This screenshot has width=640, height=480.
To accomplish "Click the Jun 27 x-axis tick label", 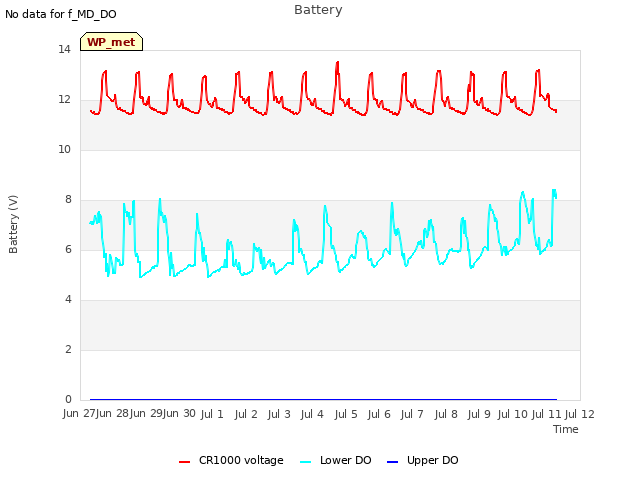I will pos(79,413).
